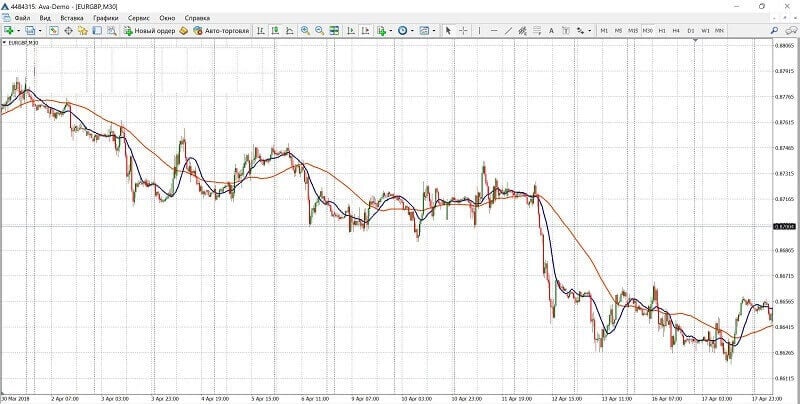Toggle chart auto scroll
This screenshot has width=800, height=404.
point(351,31)
